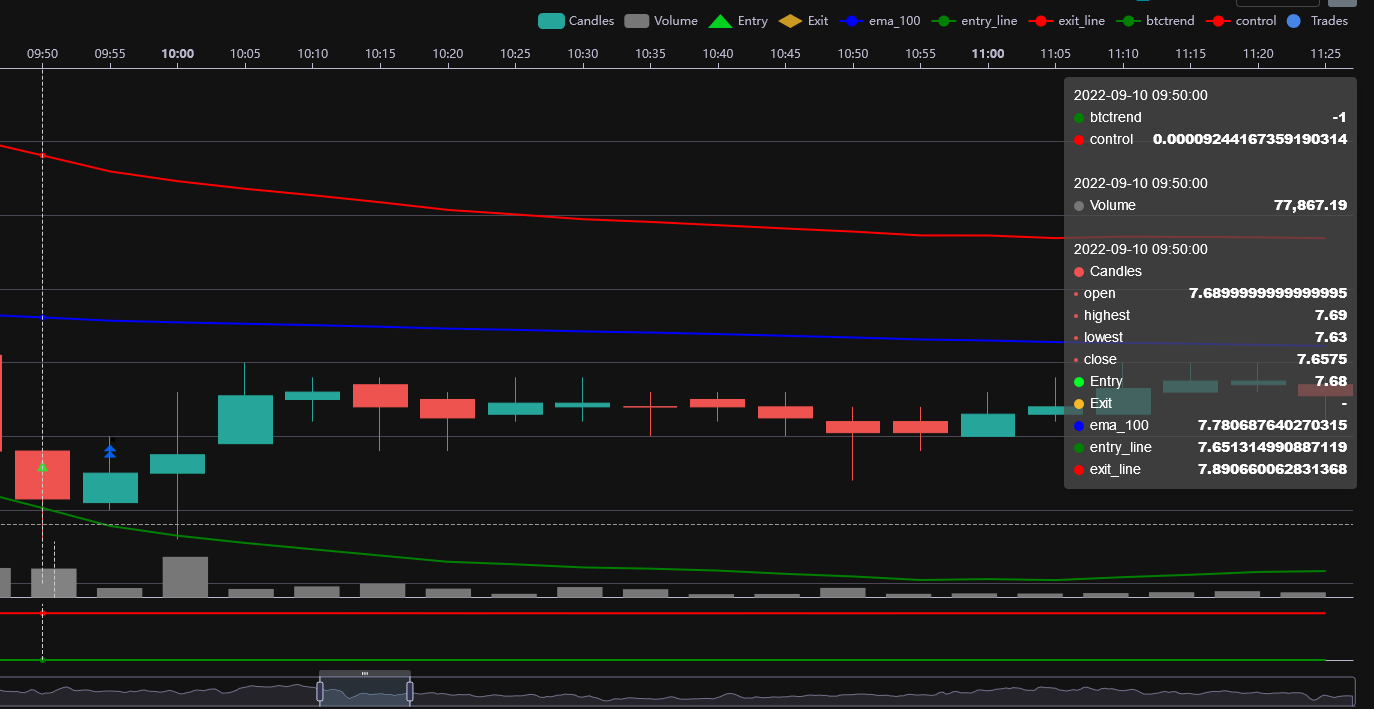Click blue trade arrows marker at 09:55

[110, 451]
